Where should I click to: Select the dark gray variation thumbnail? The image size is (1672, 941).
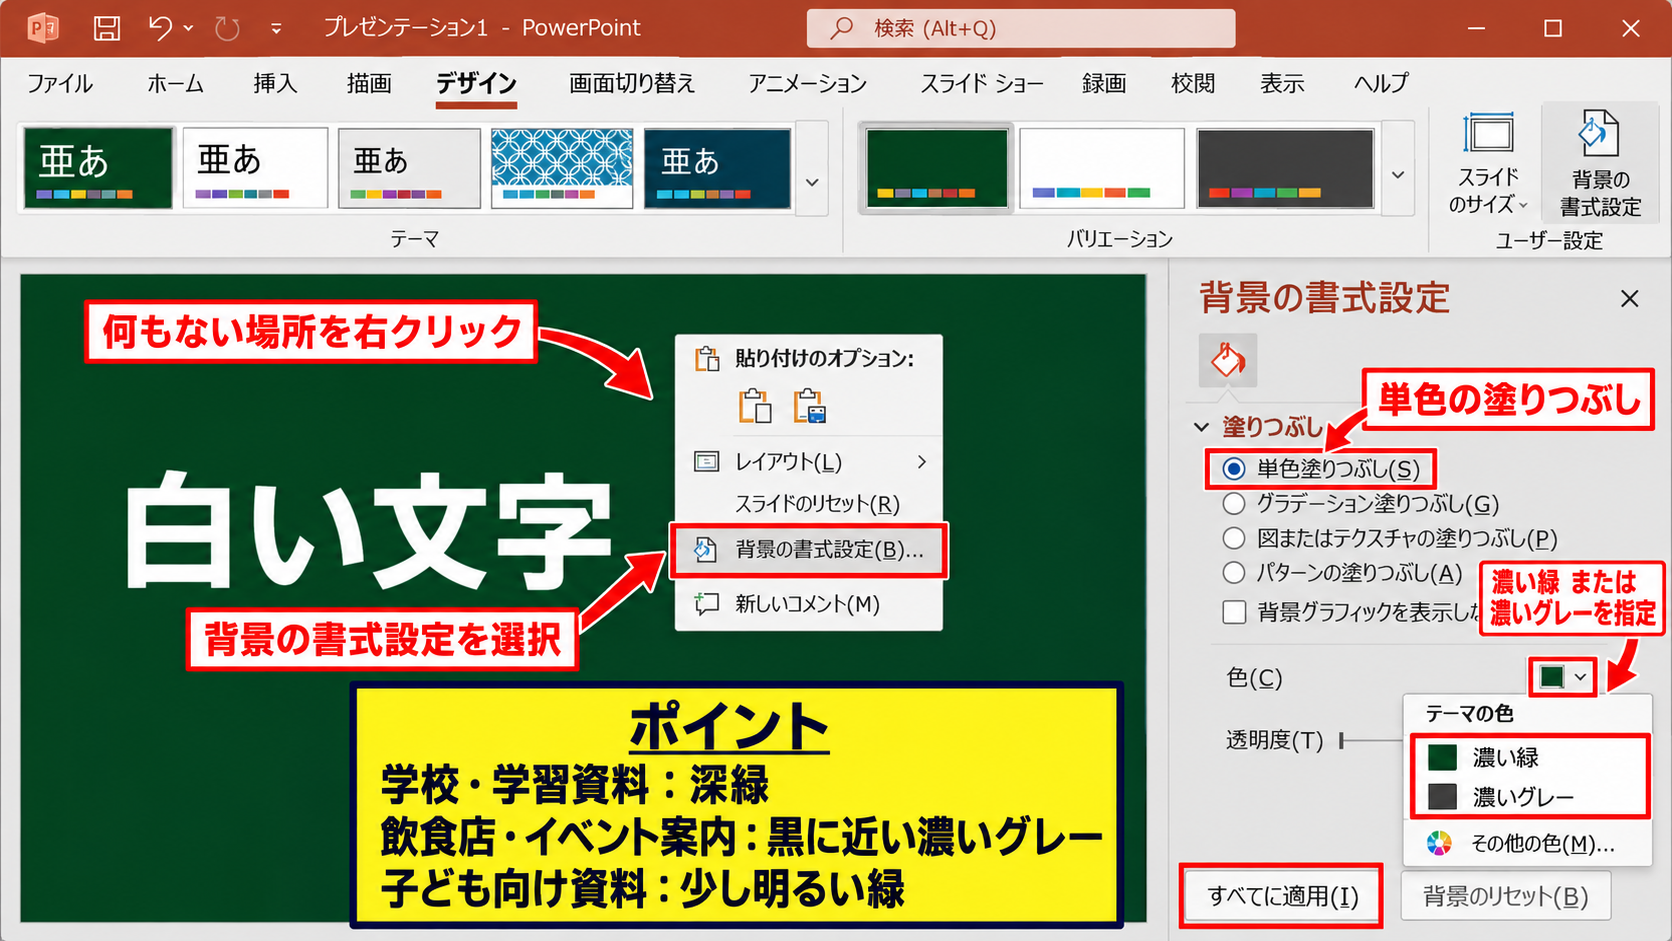pyautogui.click(x=1285, y=168)
